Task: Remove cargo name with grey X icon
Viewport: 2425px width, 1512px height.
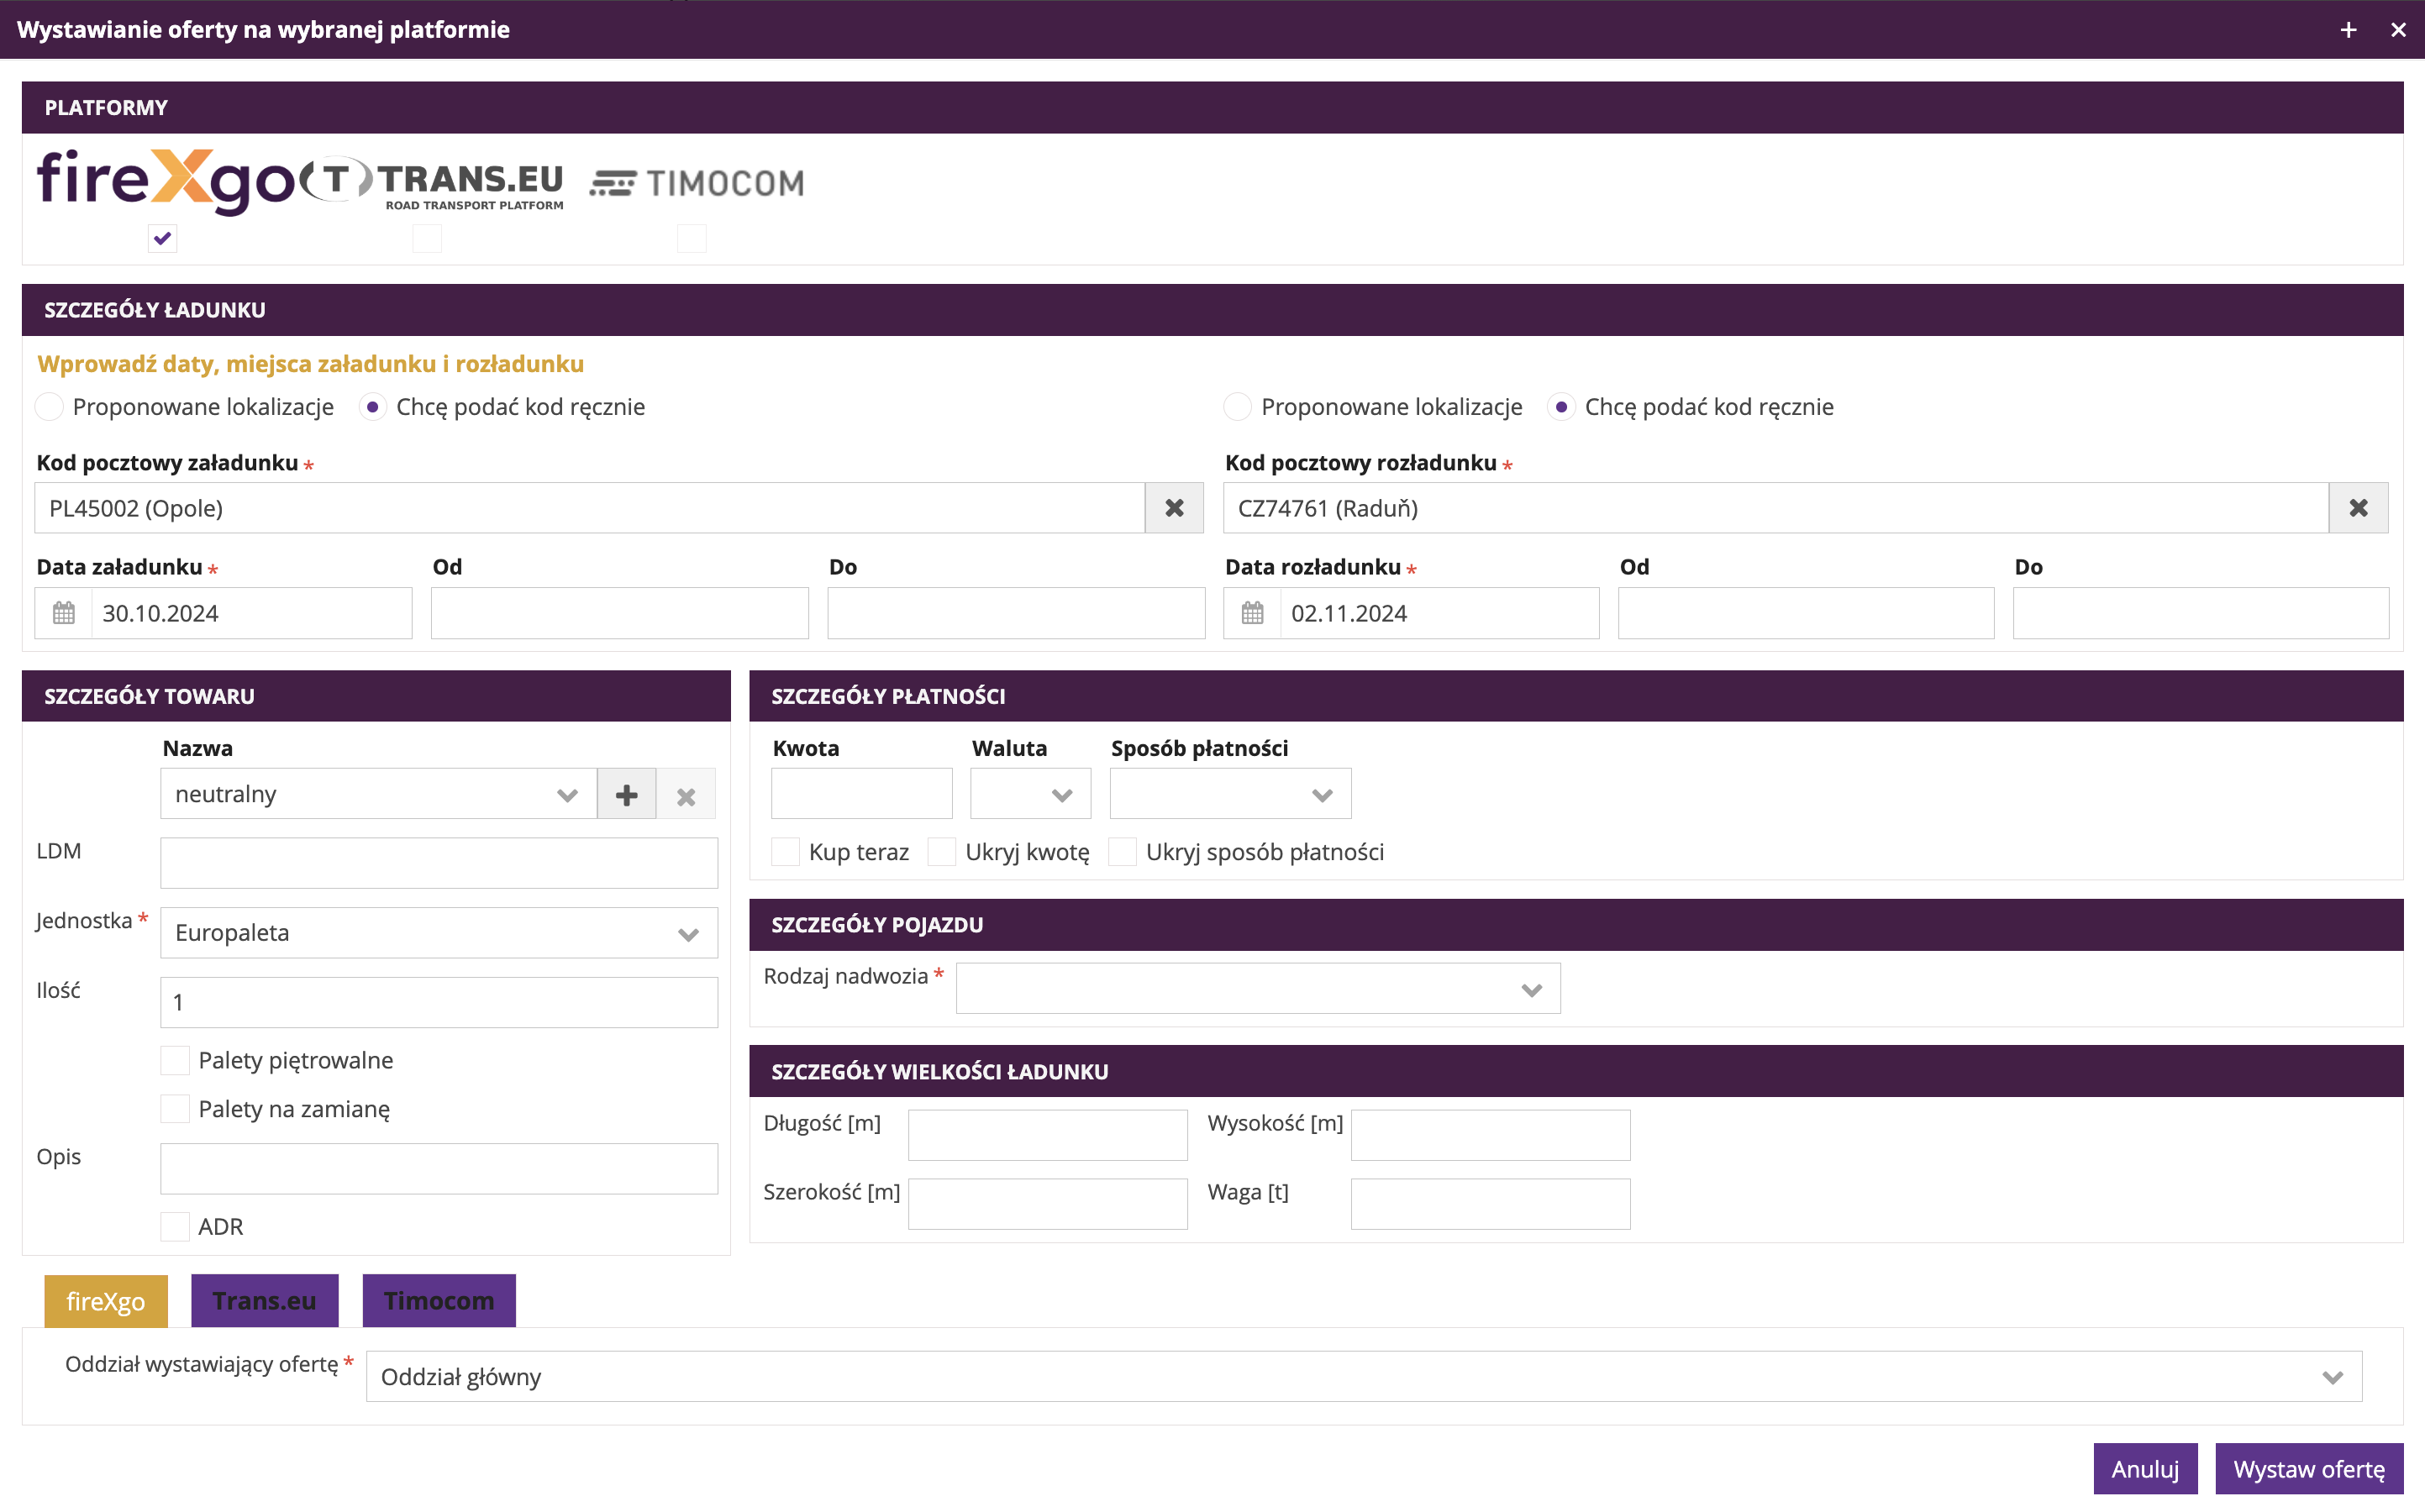Action: (x=686, y=796)
